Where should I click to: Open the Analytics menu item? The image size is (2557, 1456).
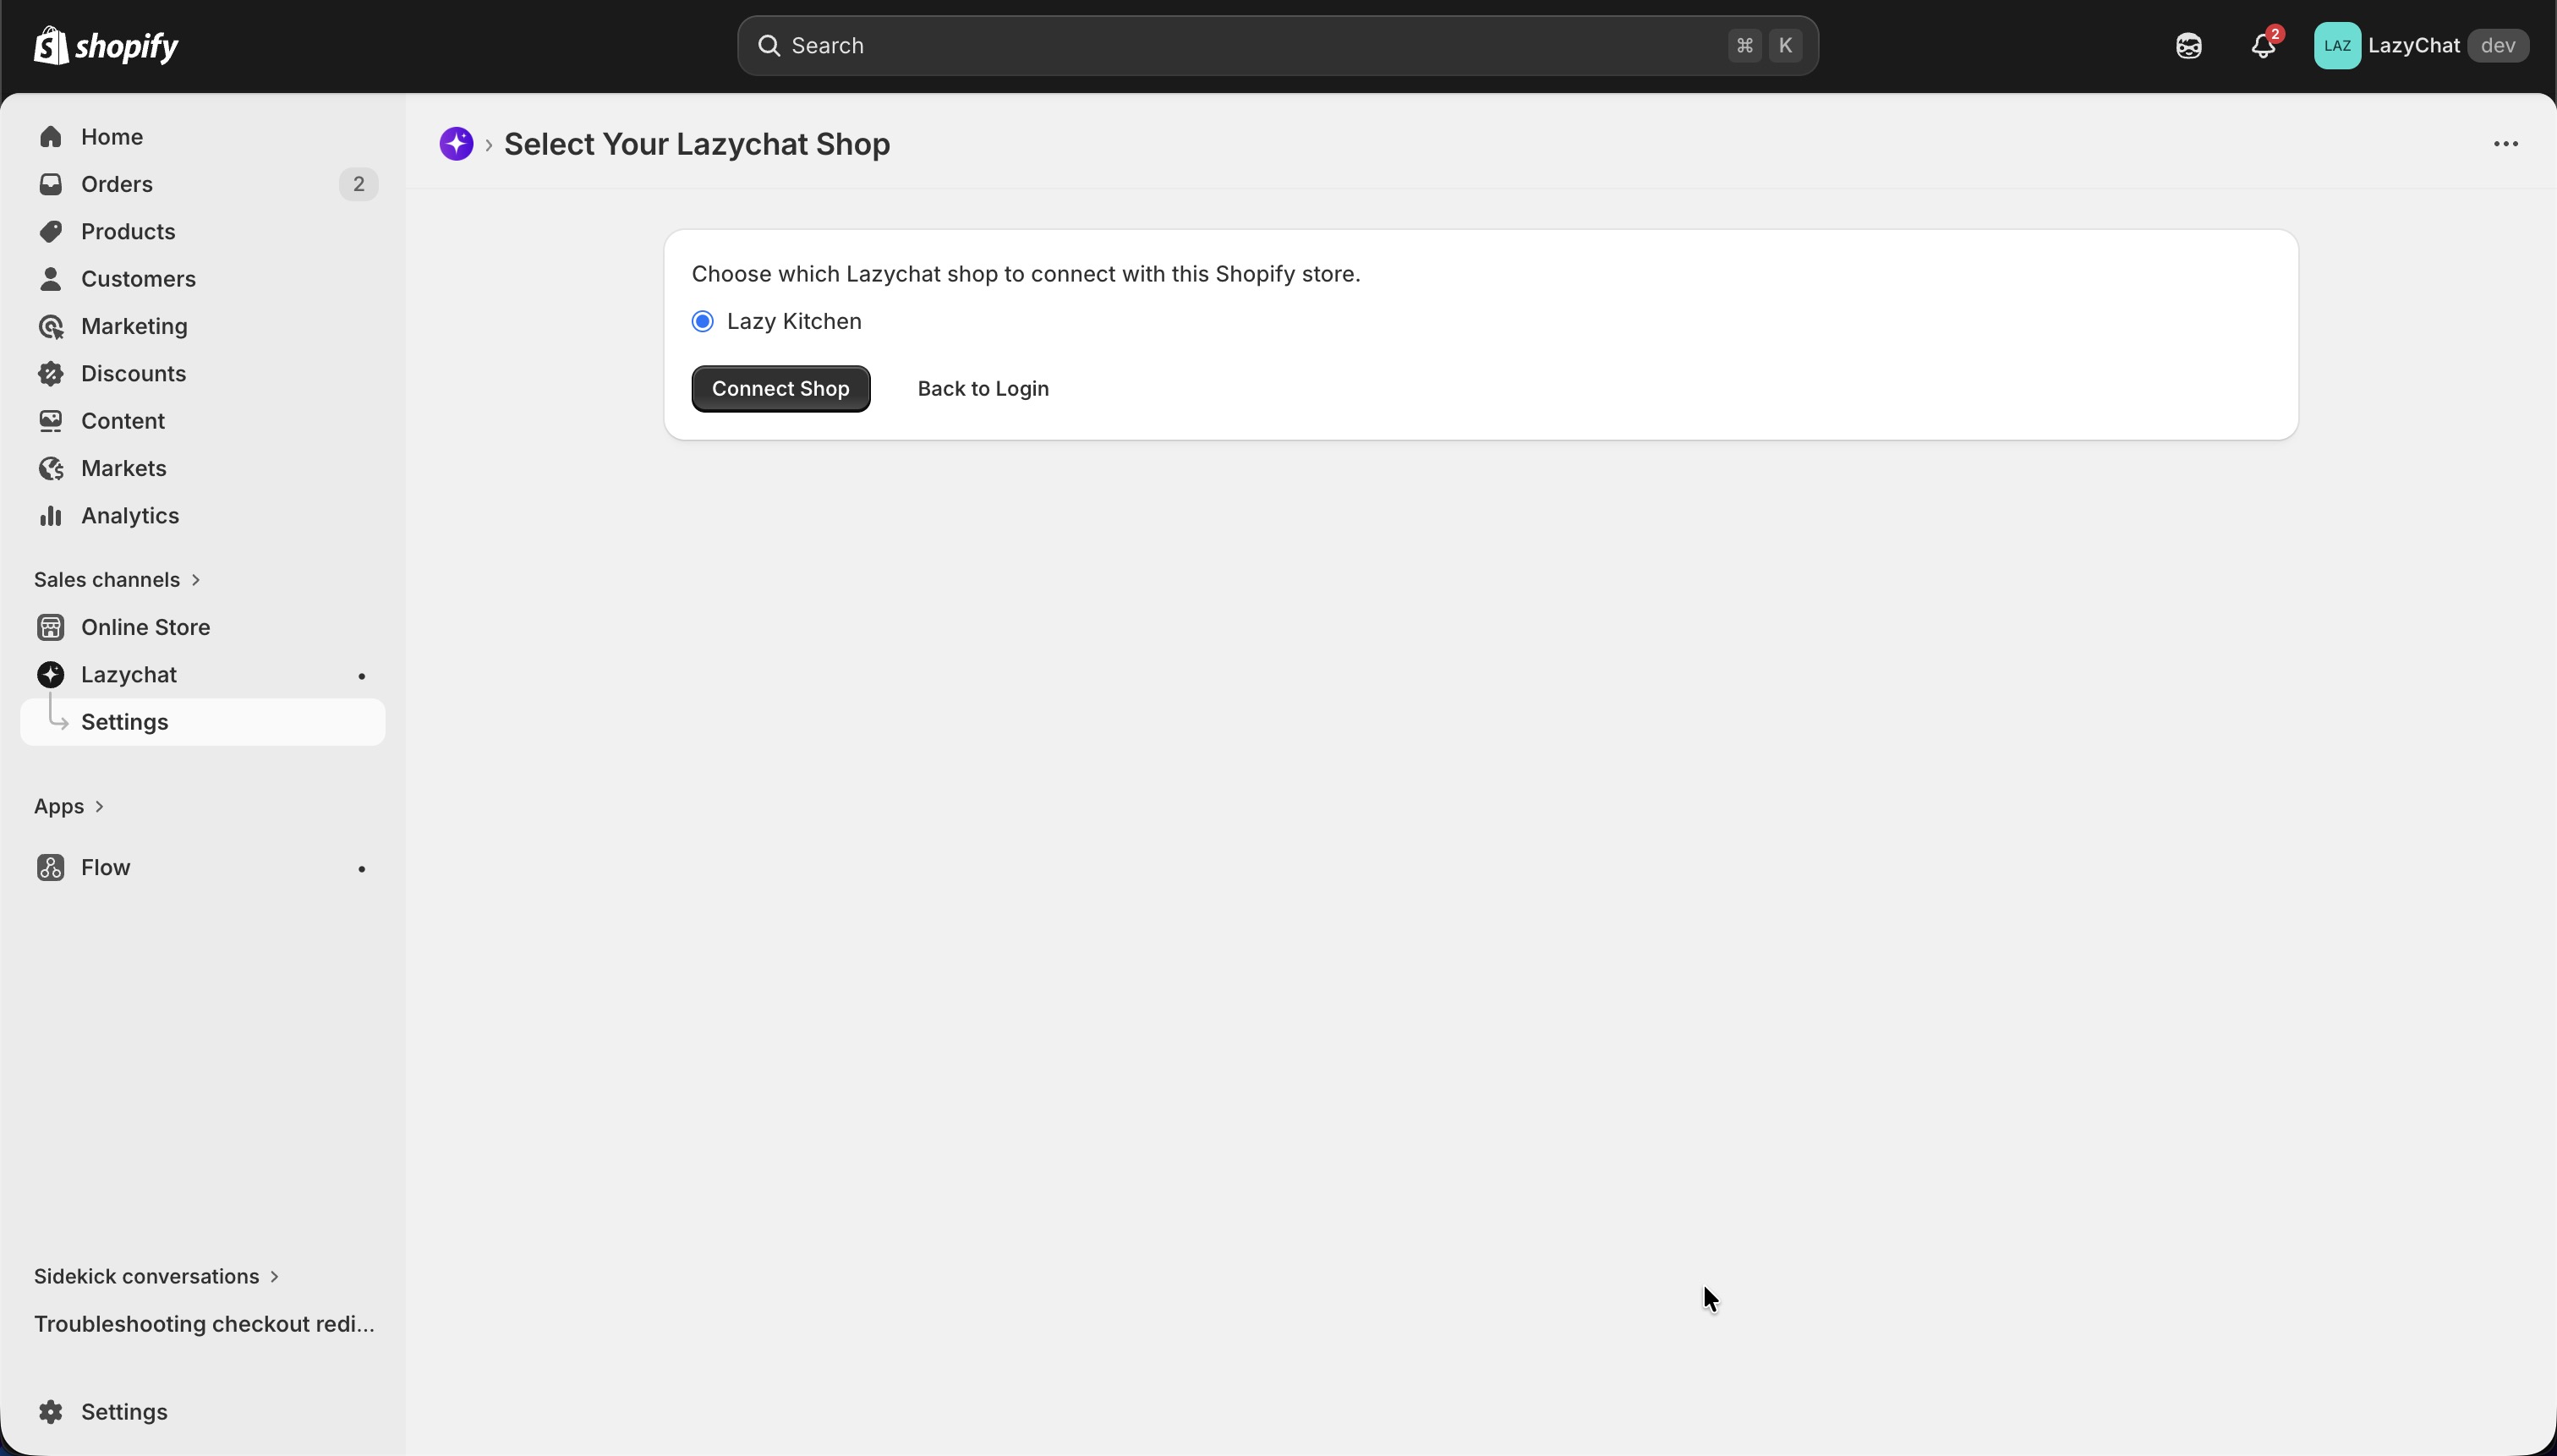130,515
